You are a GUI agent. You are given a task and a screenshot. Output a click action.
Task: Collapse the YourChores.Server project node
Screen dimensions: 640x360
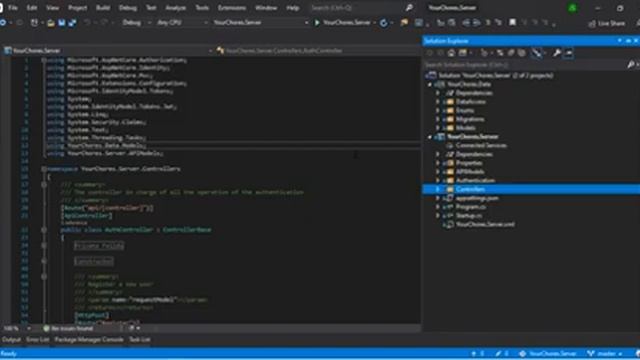pos(430,137)
